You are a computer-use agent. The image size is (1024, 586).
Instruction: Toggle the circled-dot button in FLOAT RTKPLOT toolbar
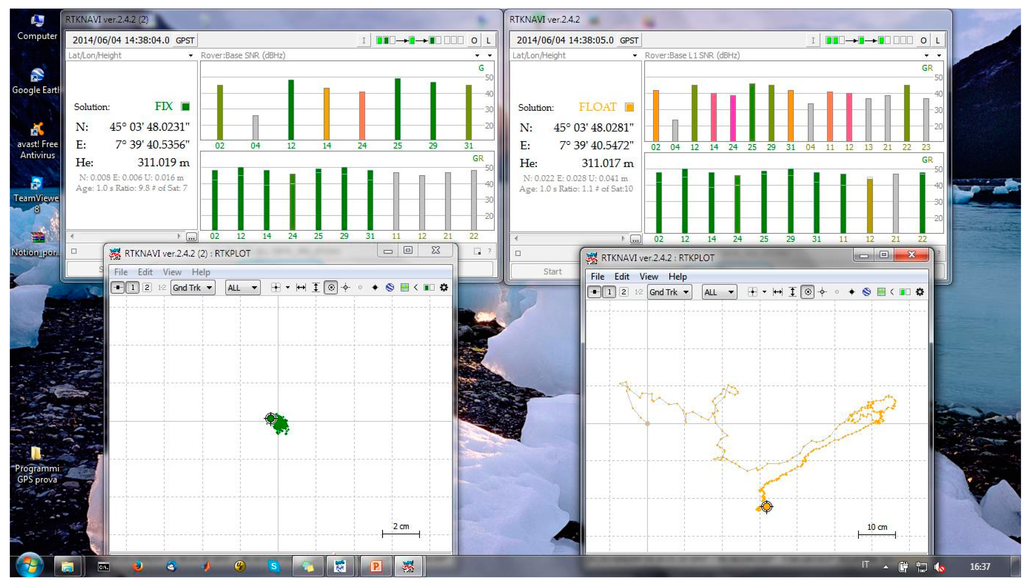point(807,292)
